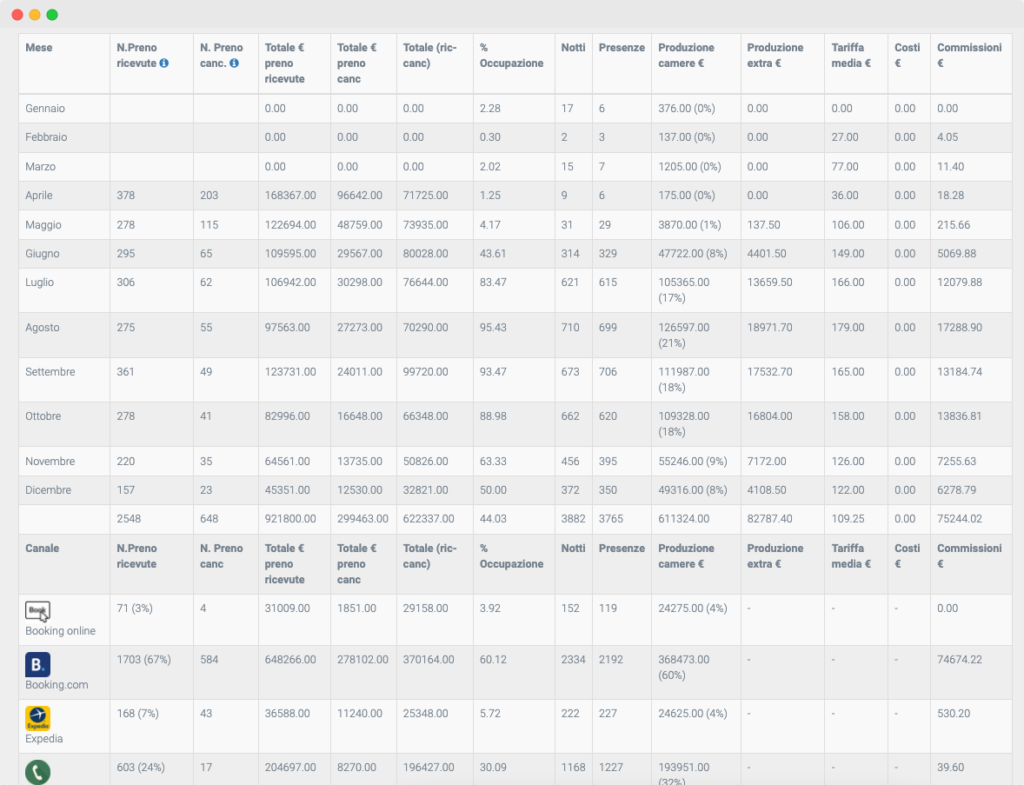Click the Novembre row label

(50, 461)
